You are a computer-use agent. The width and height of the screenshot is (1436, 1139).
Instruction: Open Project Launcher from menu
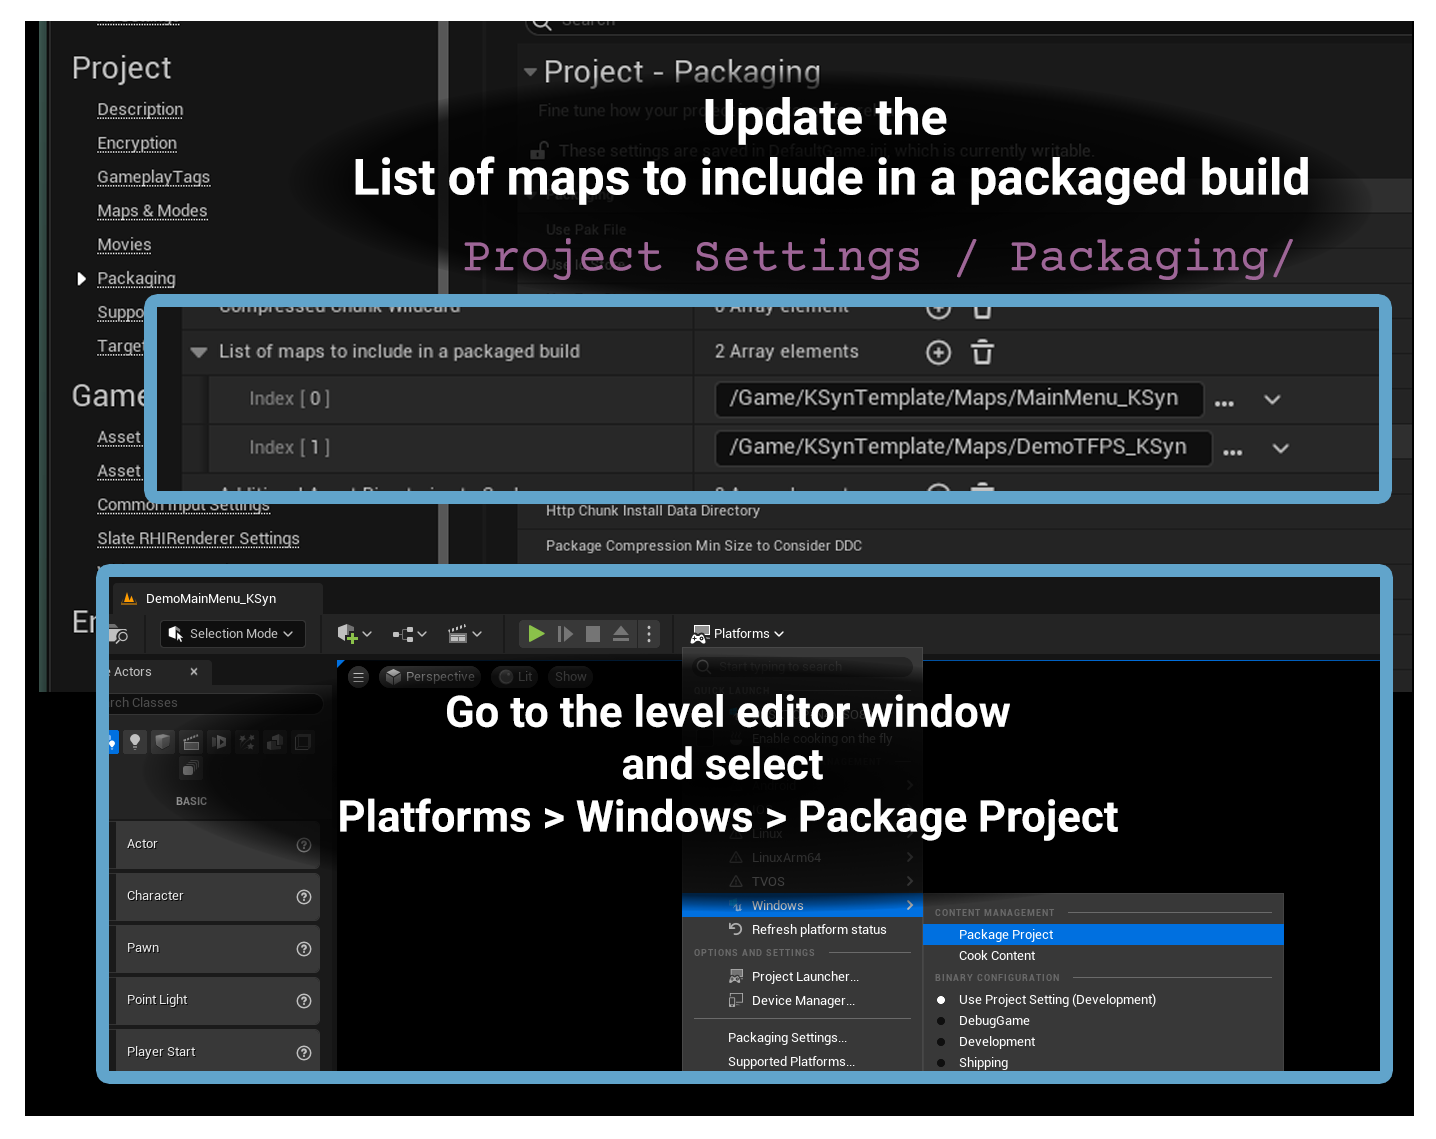click(x=802, y=976)
